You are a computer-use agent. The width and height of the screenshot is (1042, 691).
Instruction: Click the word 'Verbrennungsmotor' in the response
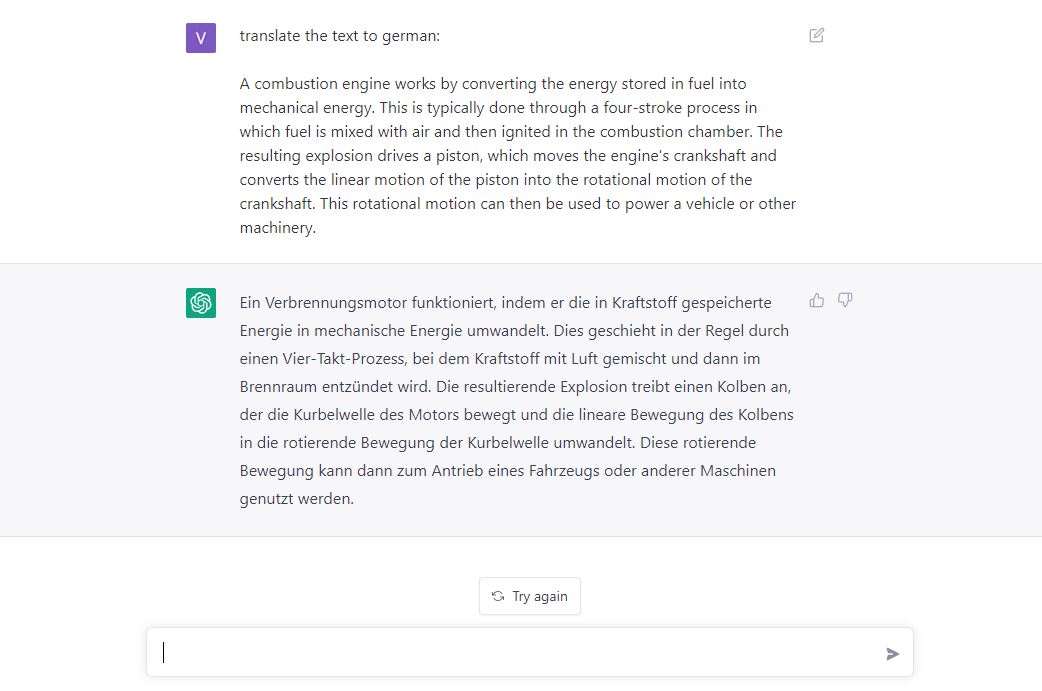(329, 302)
